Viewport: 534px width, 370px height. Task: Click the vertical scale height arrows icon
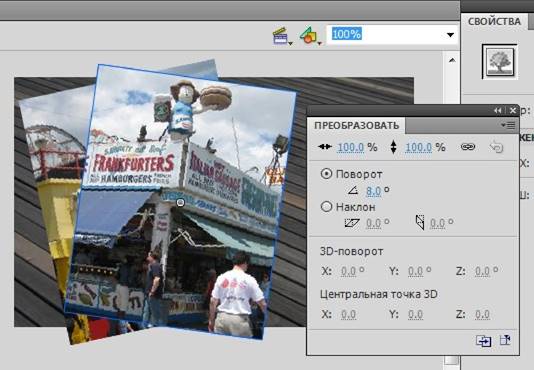coord(393,147)
